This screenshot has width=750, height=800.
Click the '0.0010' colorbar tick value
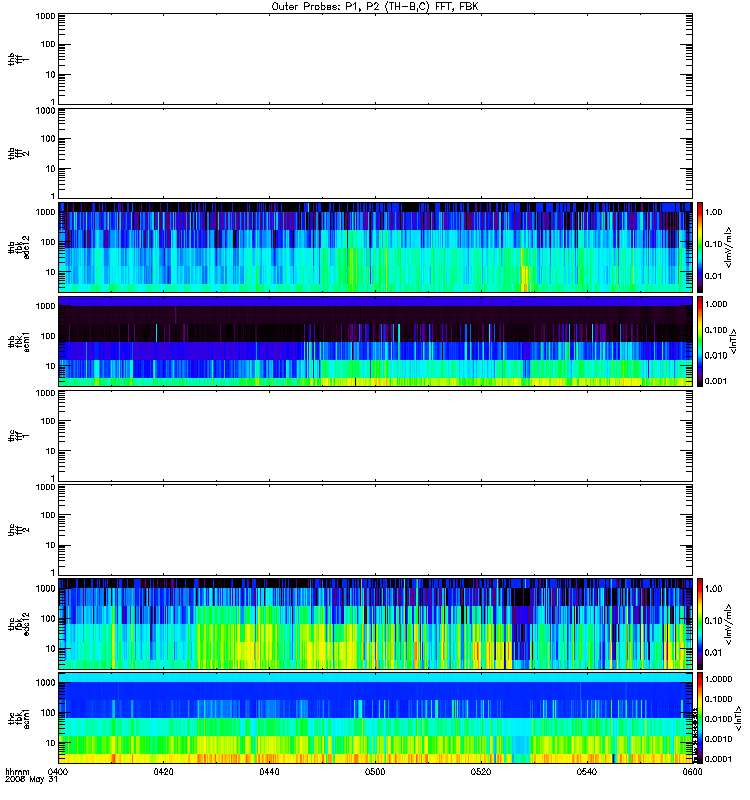(x=718, y=739)
